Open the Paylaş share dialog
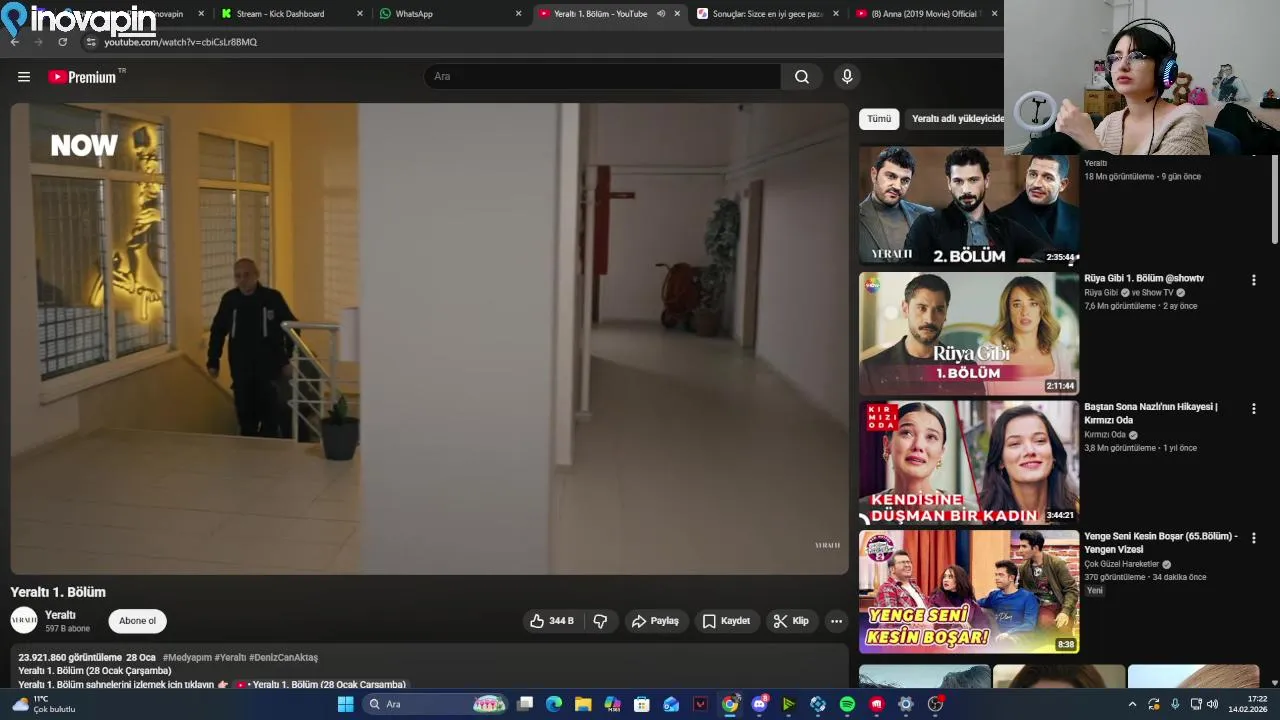This screenshot has height=720, width=1280. pos(655,621)
